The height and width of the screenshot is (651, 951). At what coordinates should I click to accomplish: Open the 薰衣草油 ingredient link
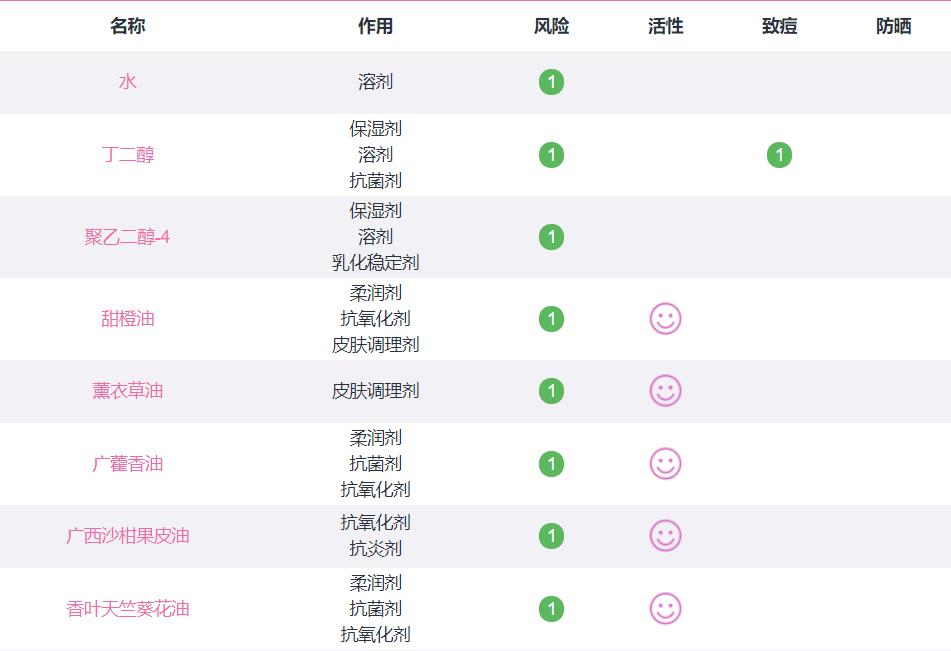pyautogui.click(x=128, y=391)
